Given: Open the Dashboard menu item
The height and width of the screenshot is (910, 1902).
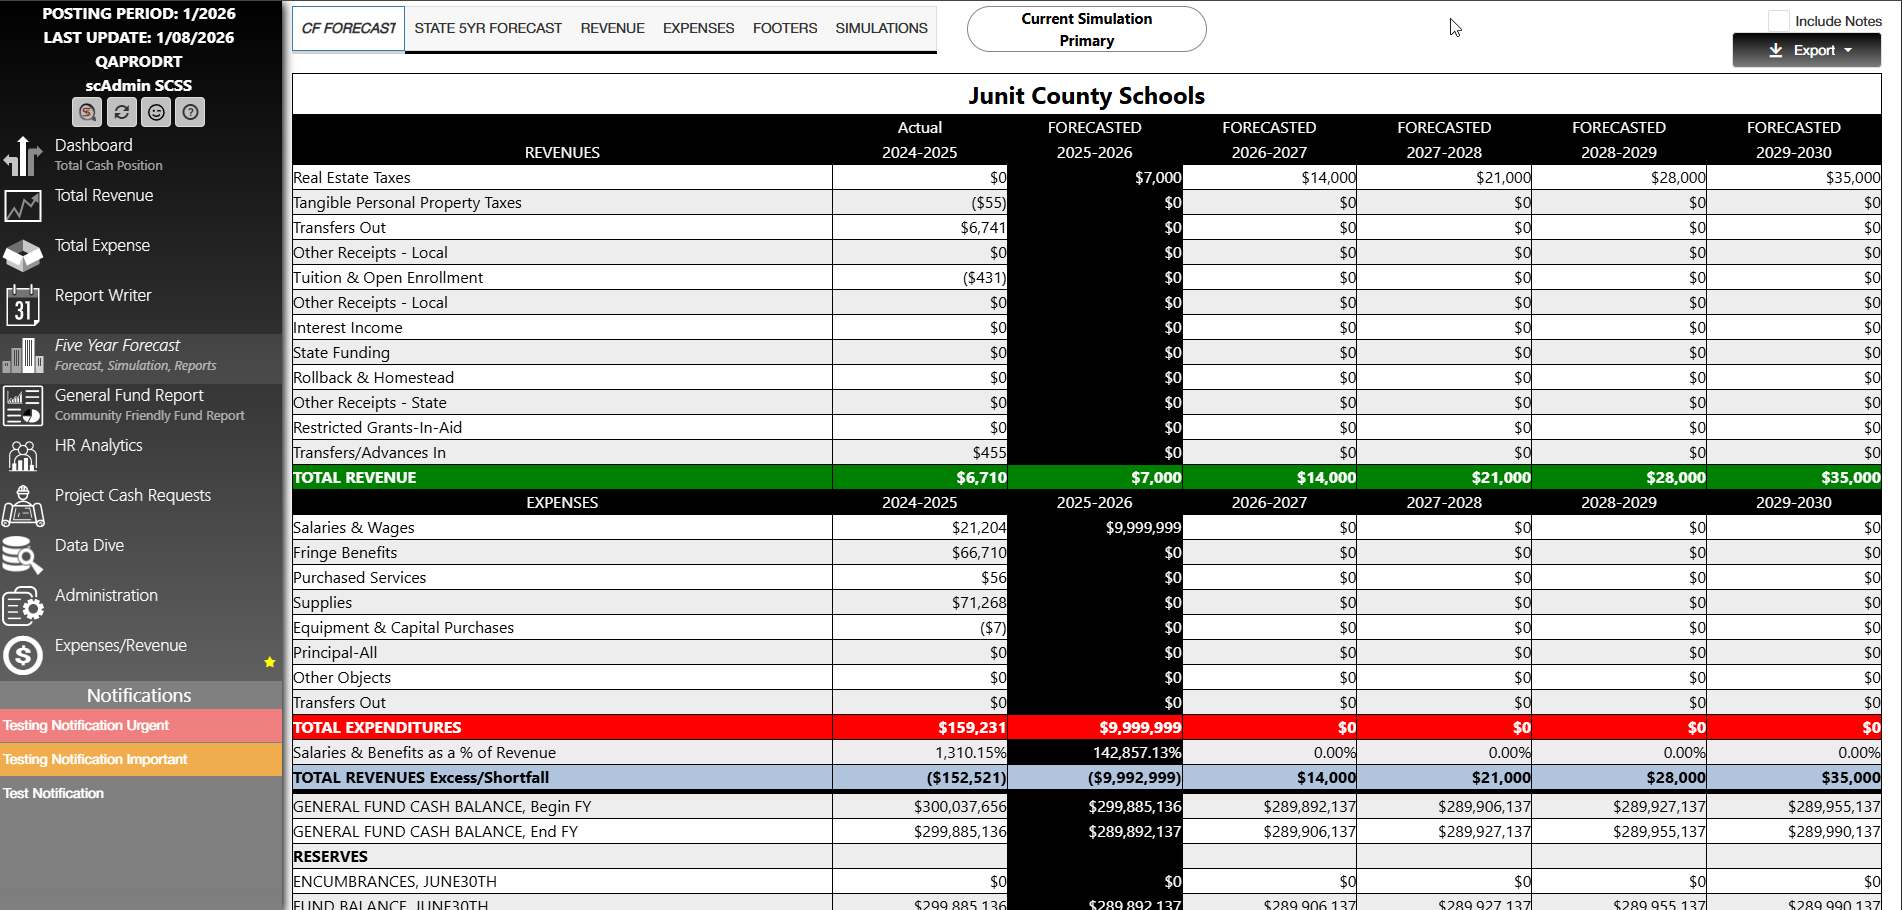Looking at the screenshot, I should click(x=93, y=145).
